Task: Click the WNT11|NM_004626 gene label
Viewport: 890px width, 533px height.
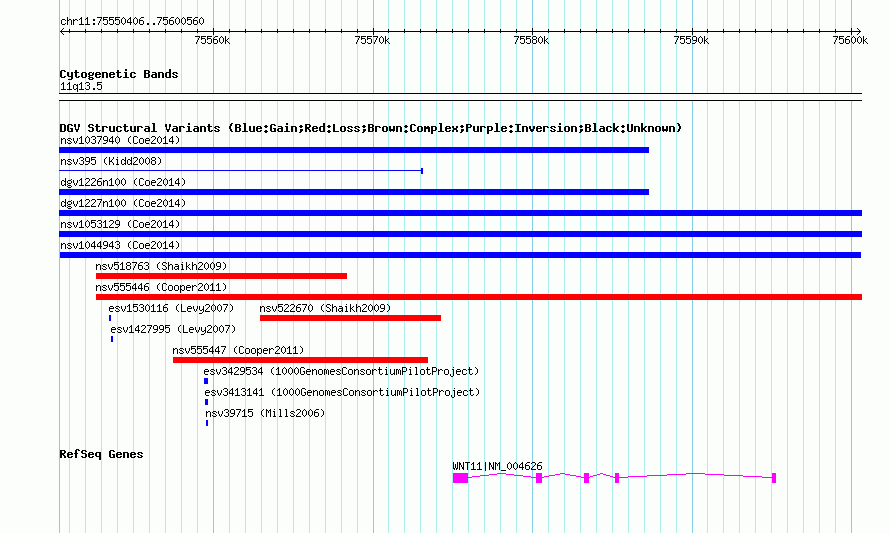Action: click(x=497, y=466)
